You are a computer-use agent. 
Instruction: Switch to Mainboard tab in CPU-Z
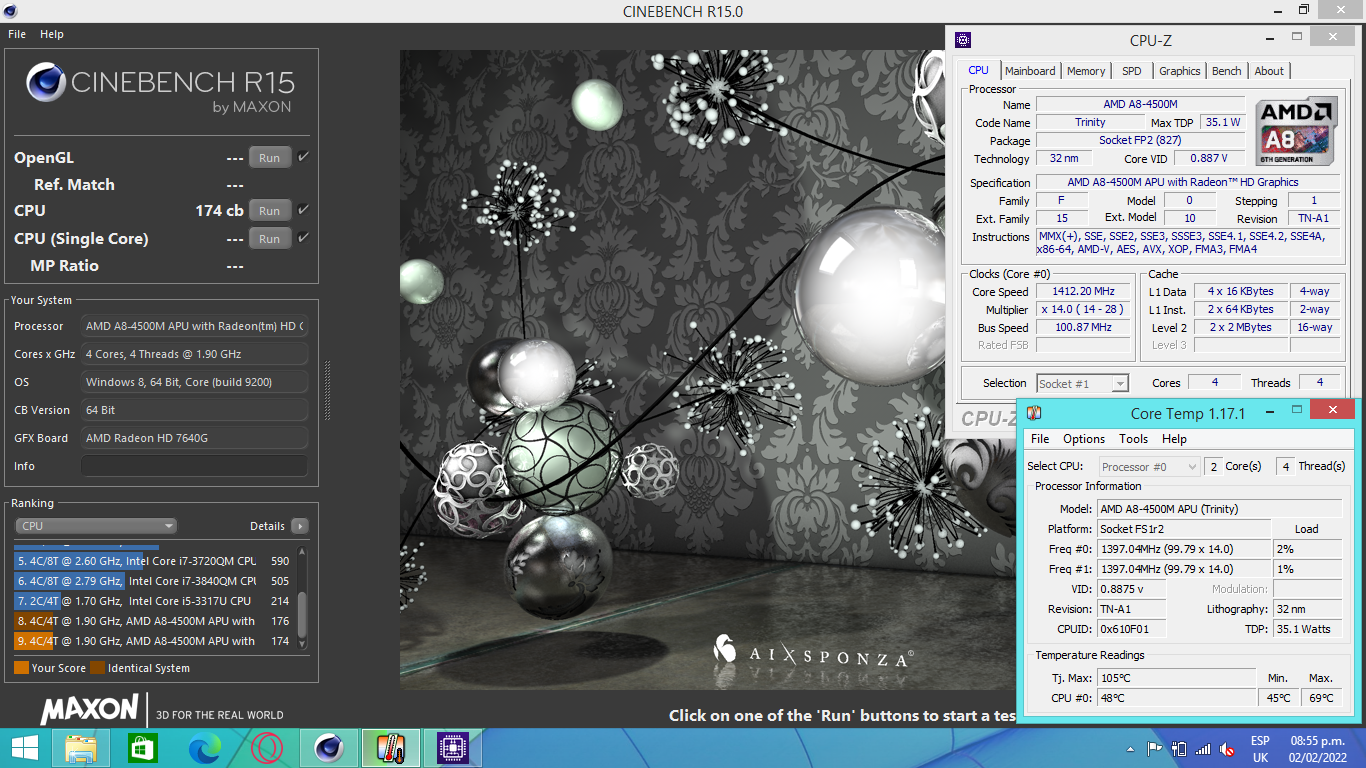[1030, 71]
